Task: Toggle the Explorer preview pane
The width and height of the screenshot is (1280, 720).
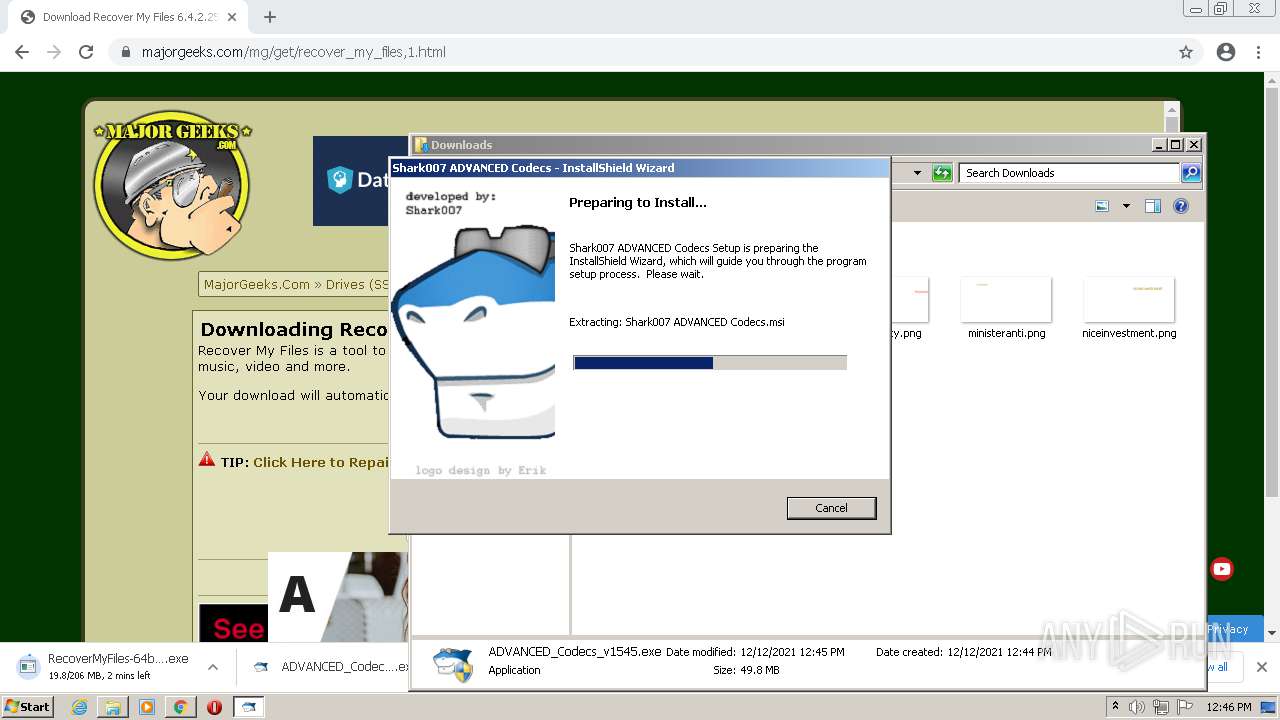Action: (x=1153, y=206)
